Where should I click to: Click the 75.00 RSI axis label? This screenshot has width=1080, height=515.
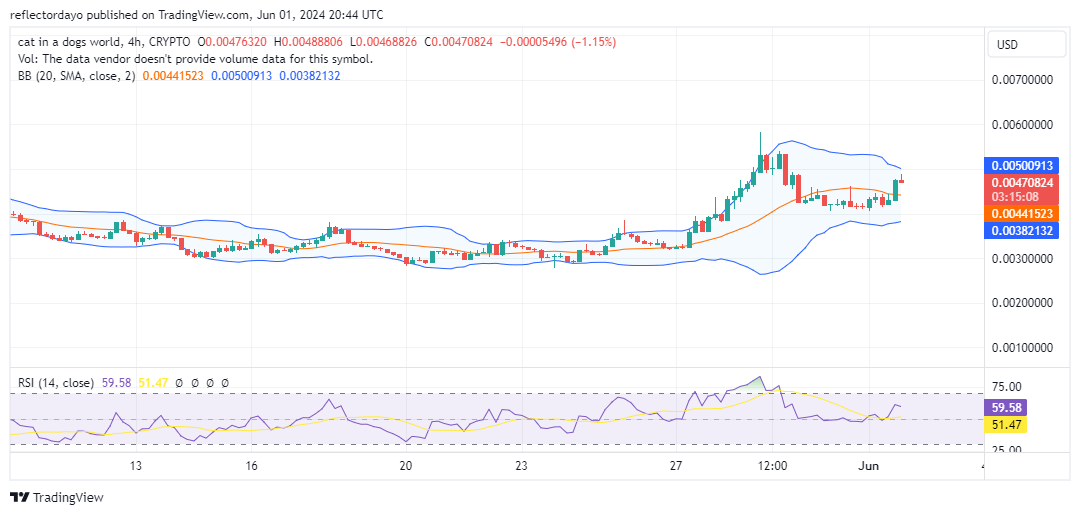coord(1007,387)
